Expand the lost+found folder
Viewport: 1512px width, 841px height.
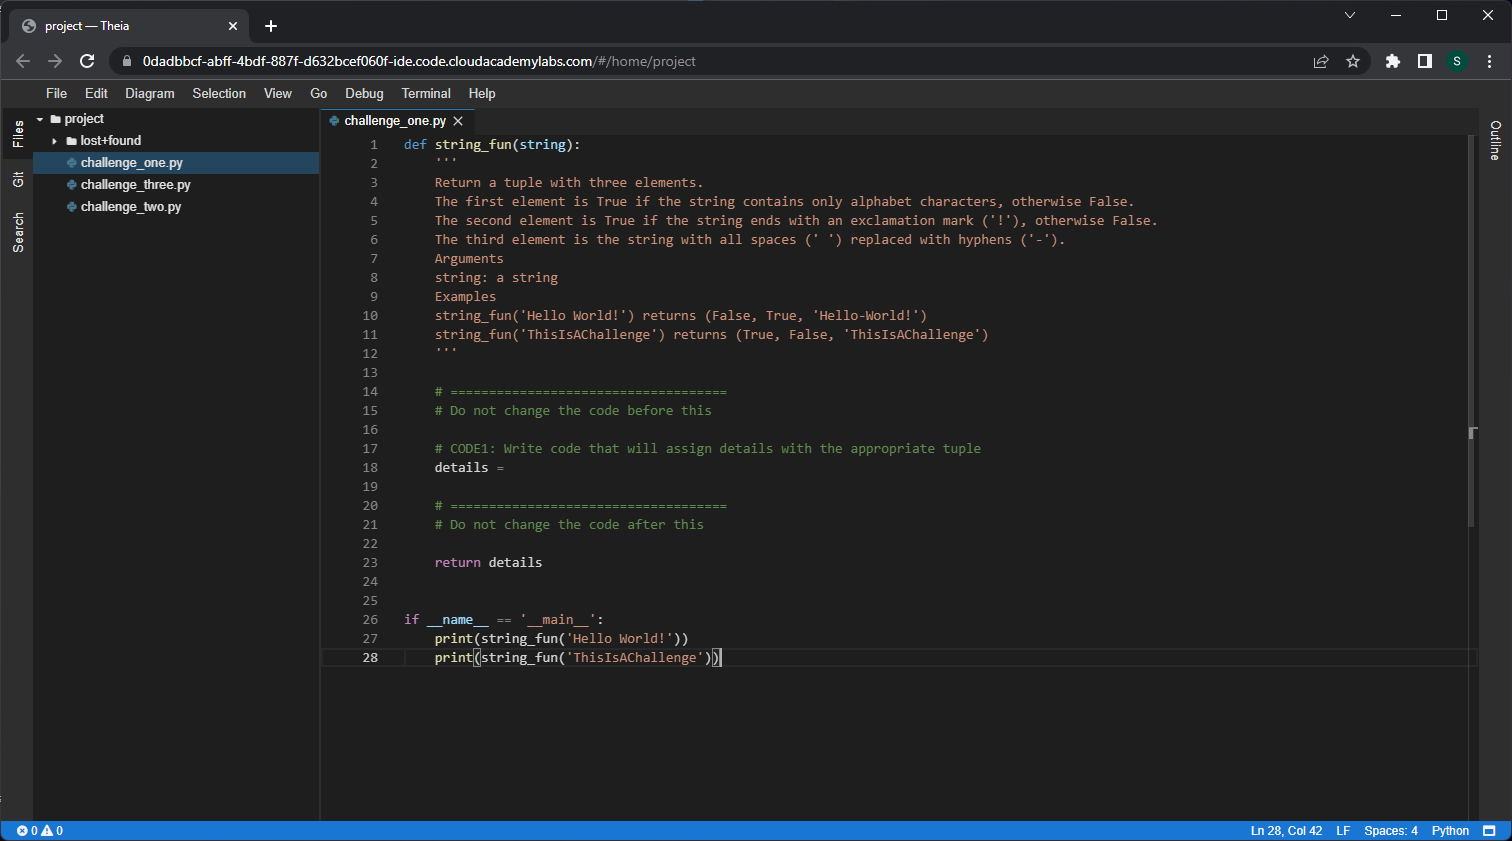point(55,141)
